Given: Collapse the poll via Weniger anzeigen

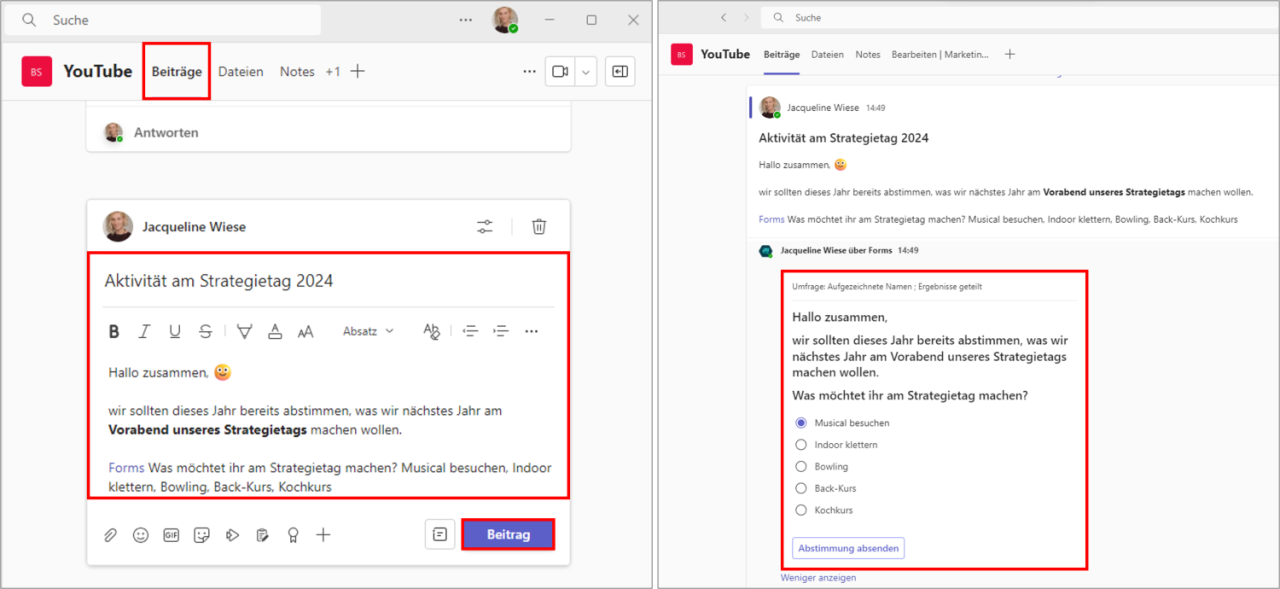Looking at the screenshot, I should pyautogui.click(x=818, y=577).
